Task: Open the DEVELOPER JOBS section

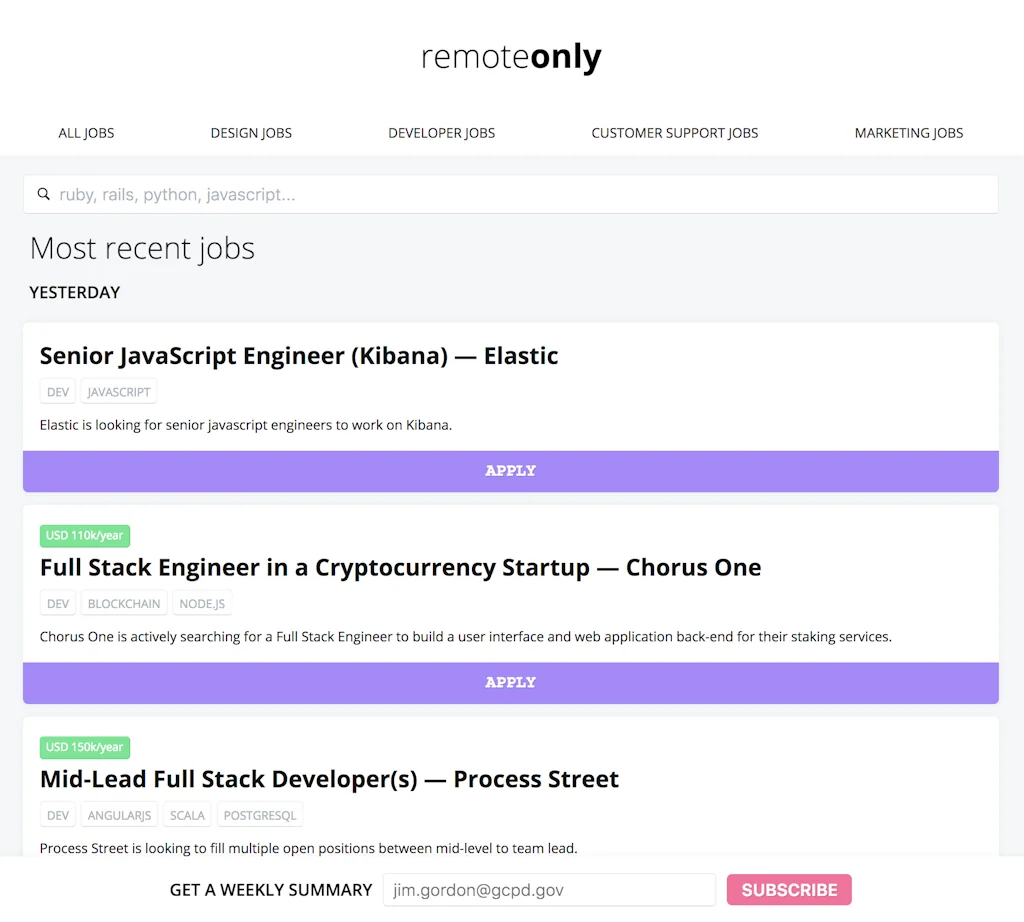Action: click(x=441, y=132)
